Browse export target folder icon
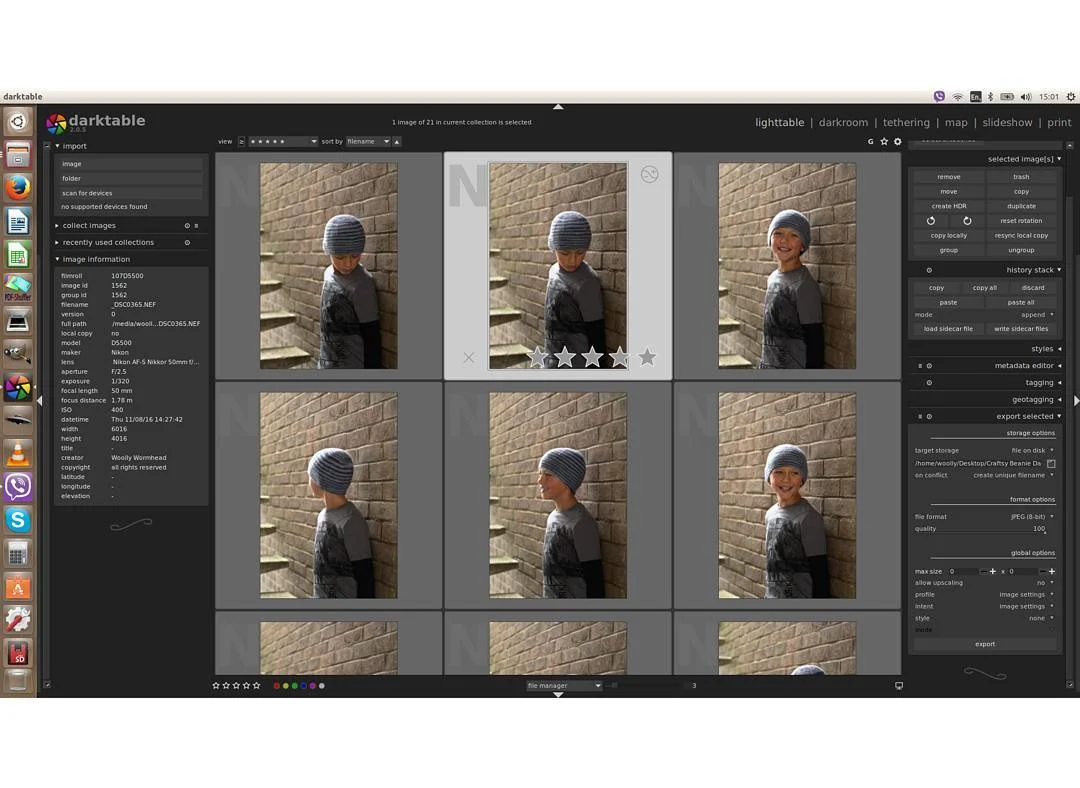This screenshot has width=1080, height=788. click(x=1050, y=464)
